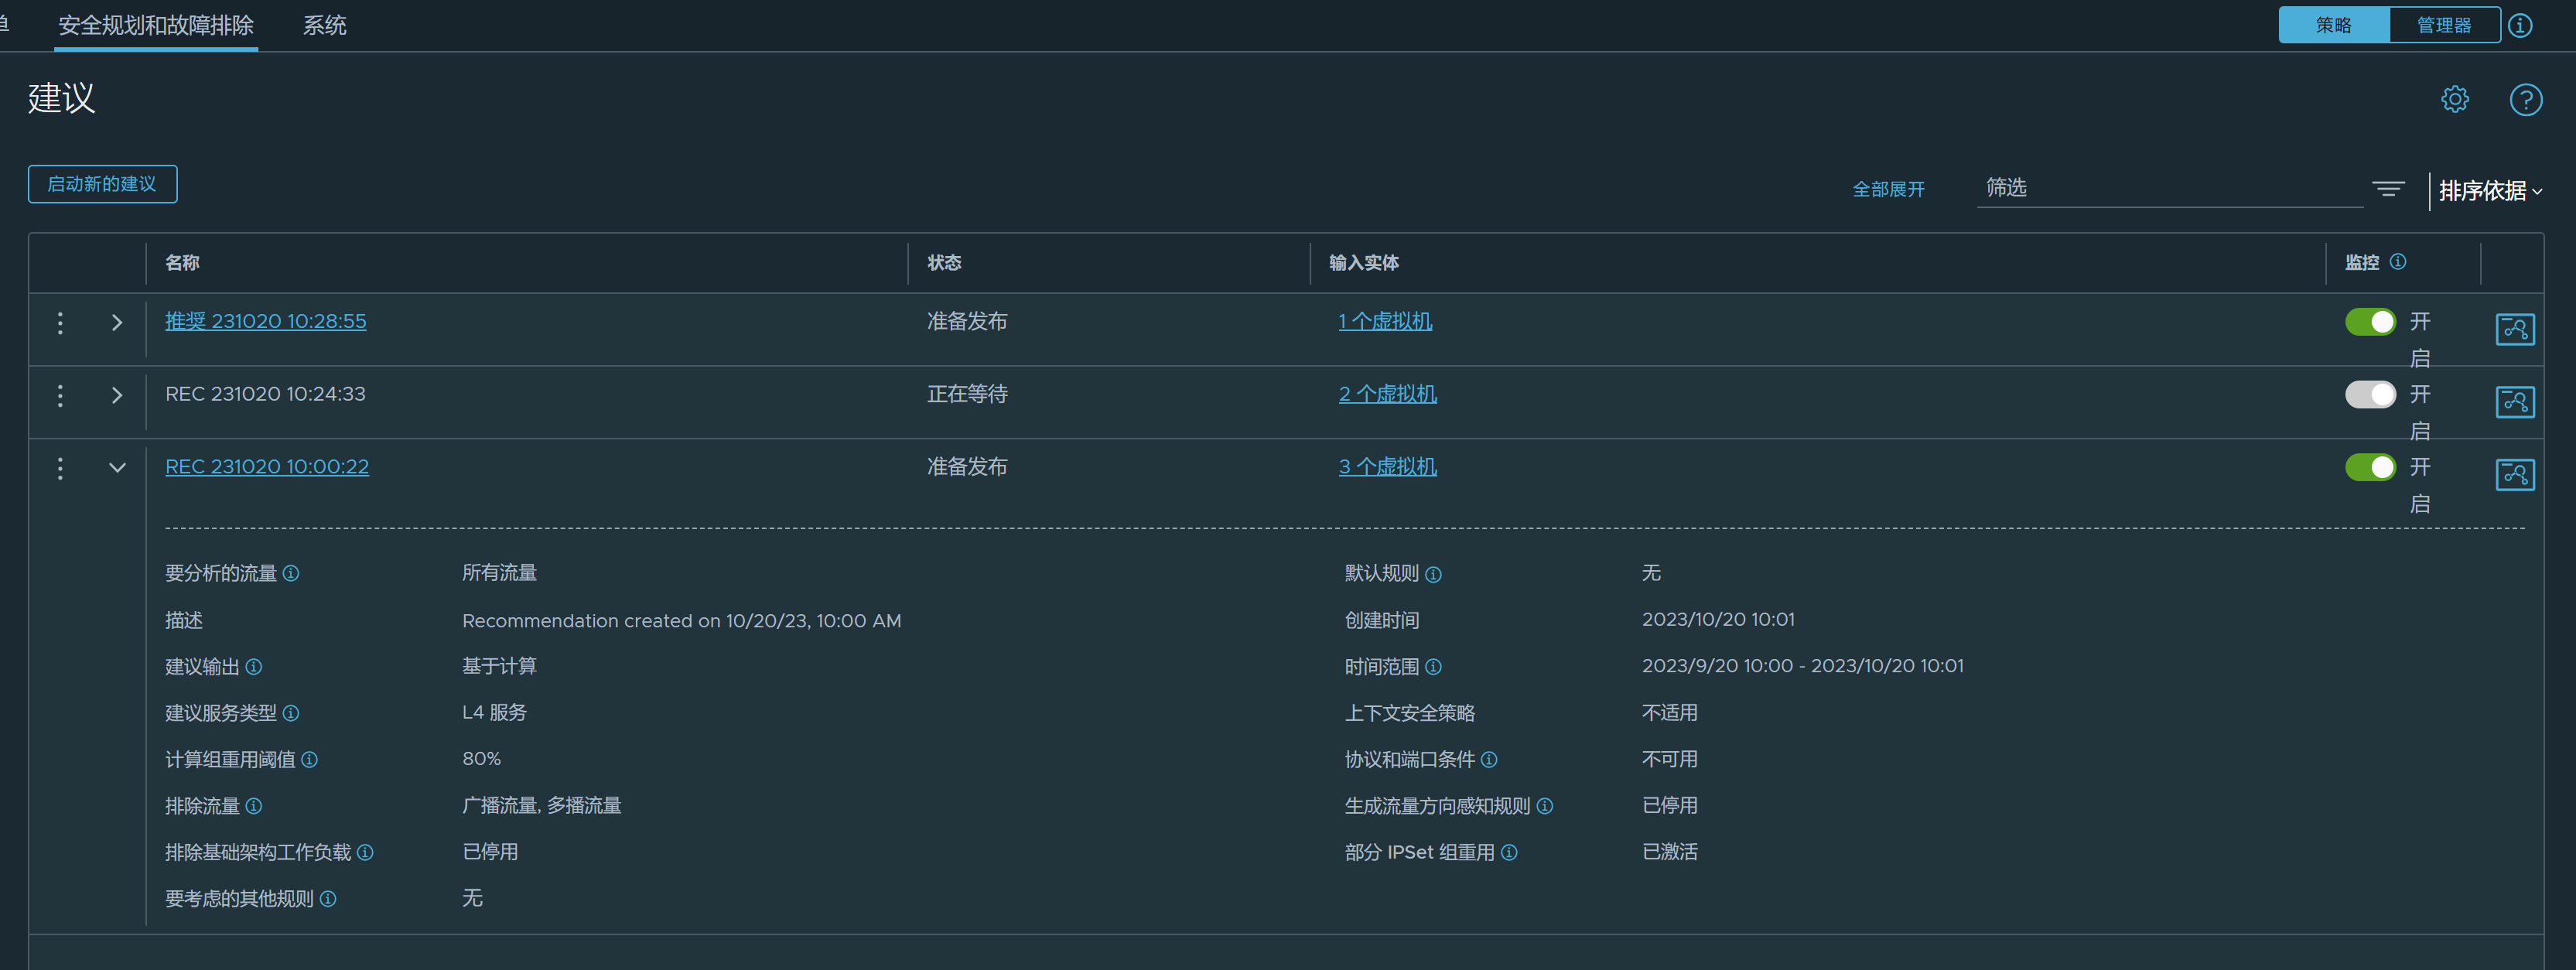
Task: Open the topology view icon for REC 231020 10:24:33
Action: point(2515,402)
